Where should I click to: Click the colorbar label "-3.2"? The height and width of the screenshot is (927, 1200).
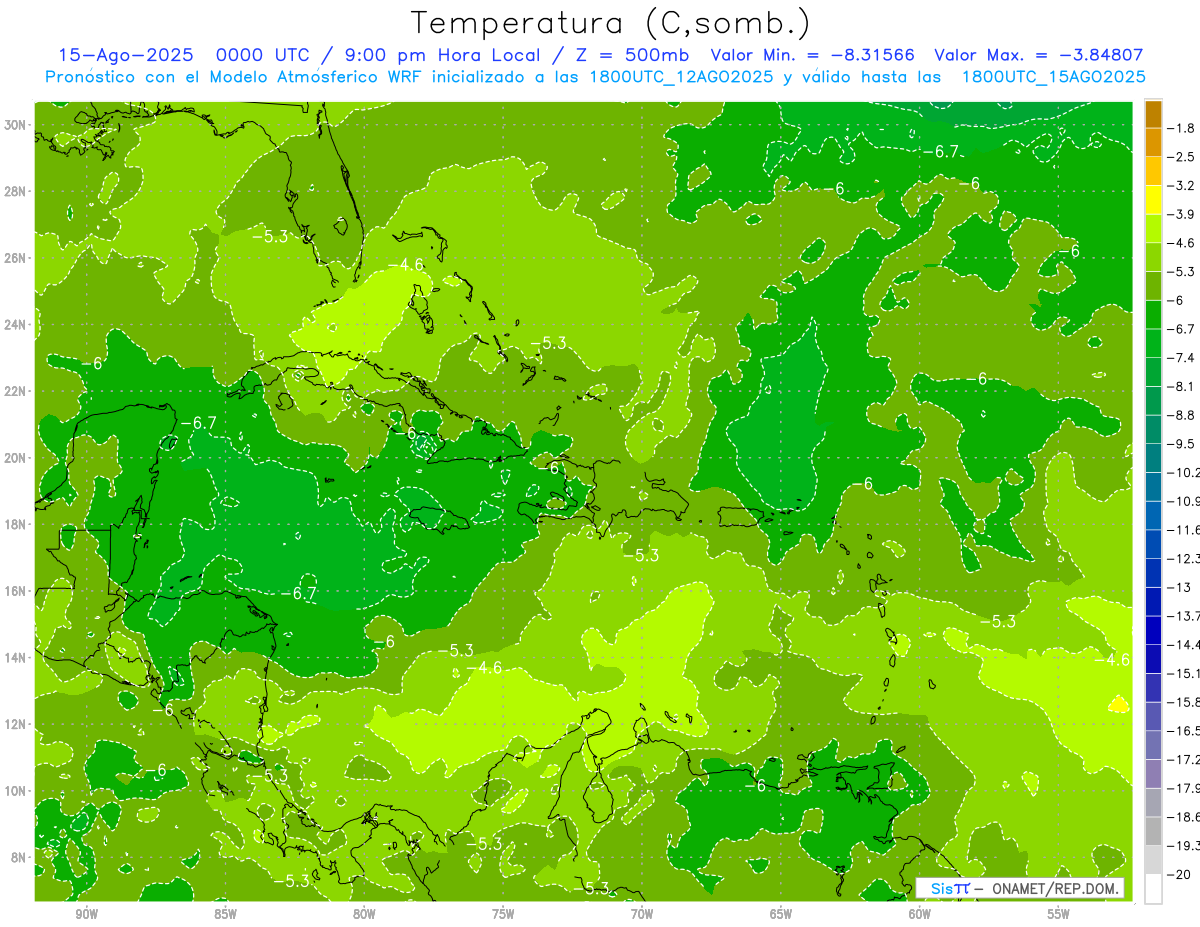[1182, 185]
